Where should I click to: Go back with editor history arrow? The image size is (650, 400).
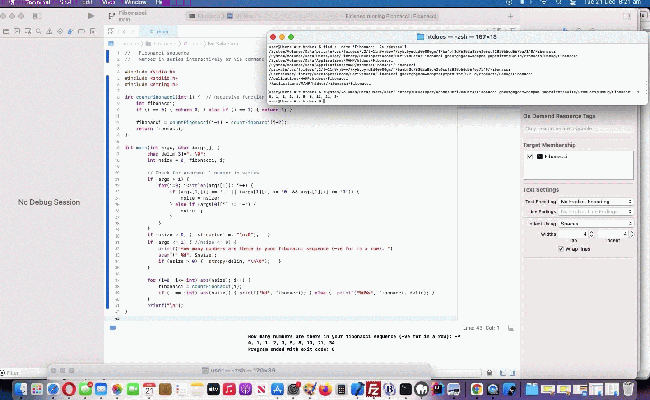[x=124, y=32]
